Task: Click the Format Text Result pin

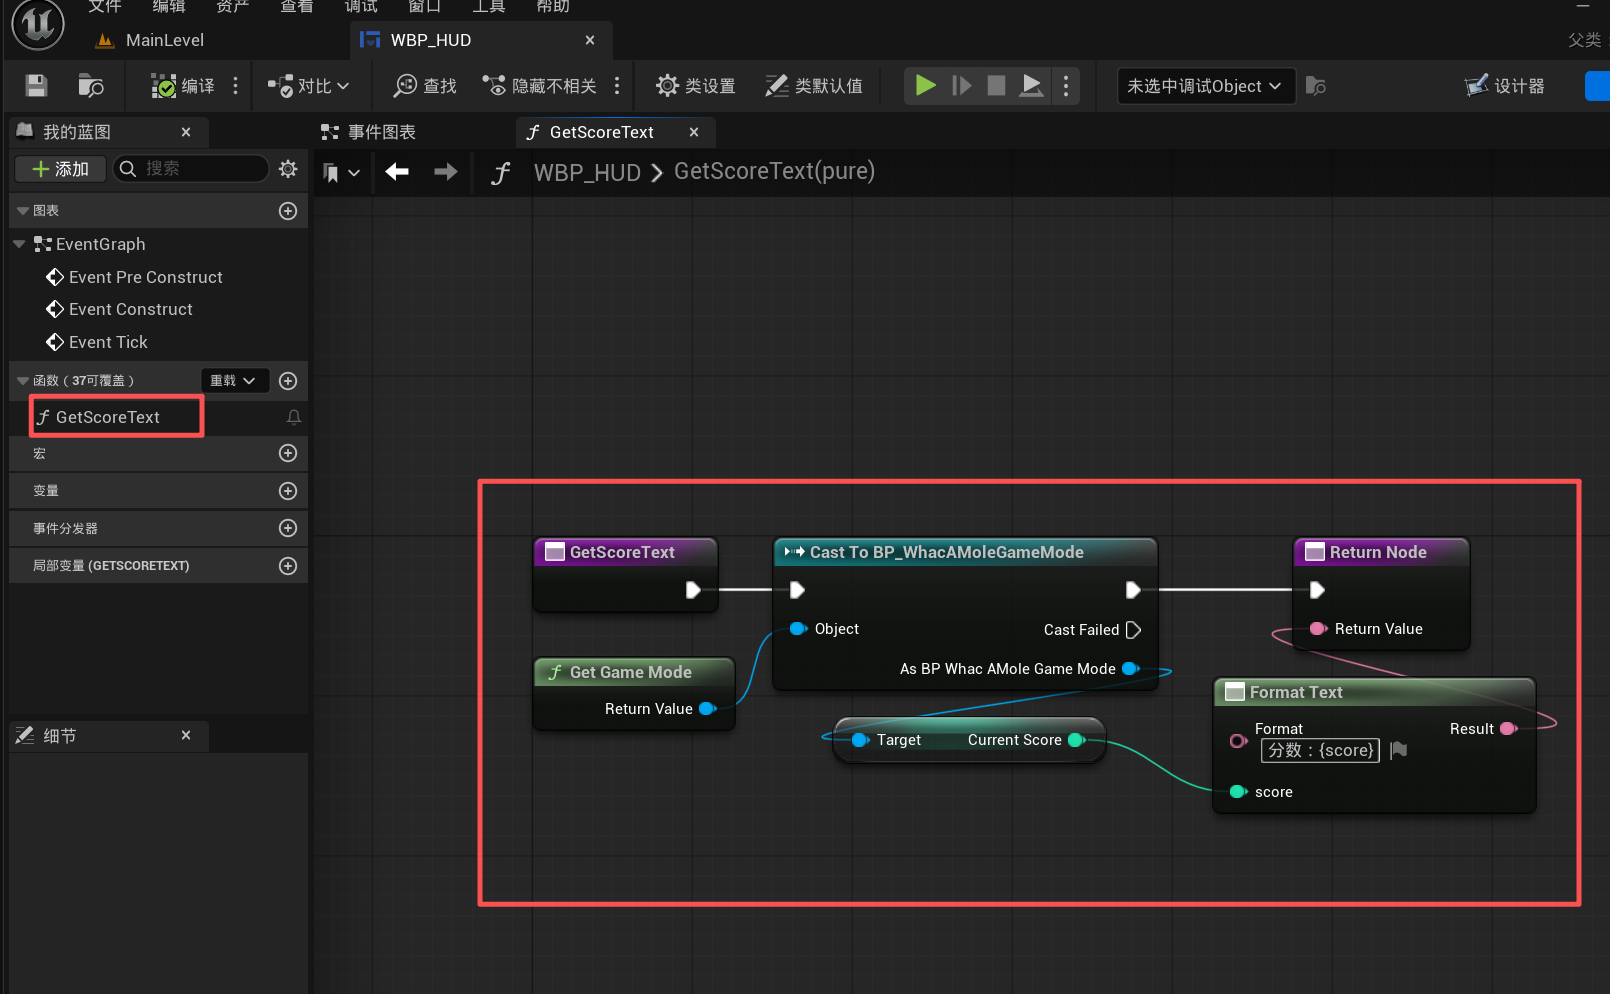Action: pyautogui.click(x=1509, y=729)
